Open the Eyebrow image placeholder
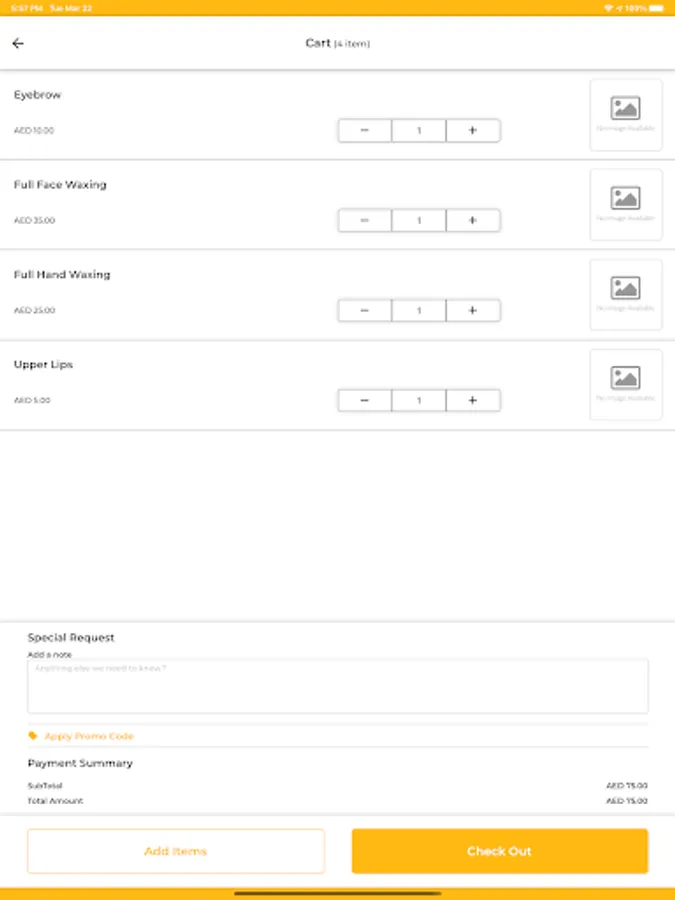The height and width of the screenshot is (900, 675). click(625, 115)
